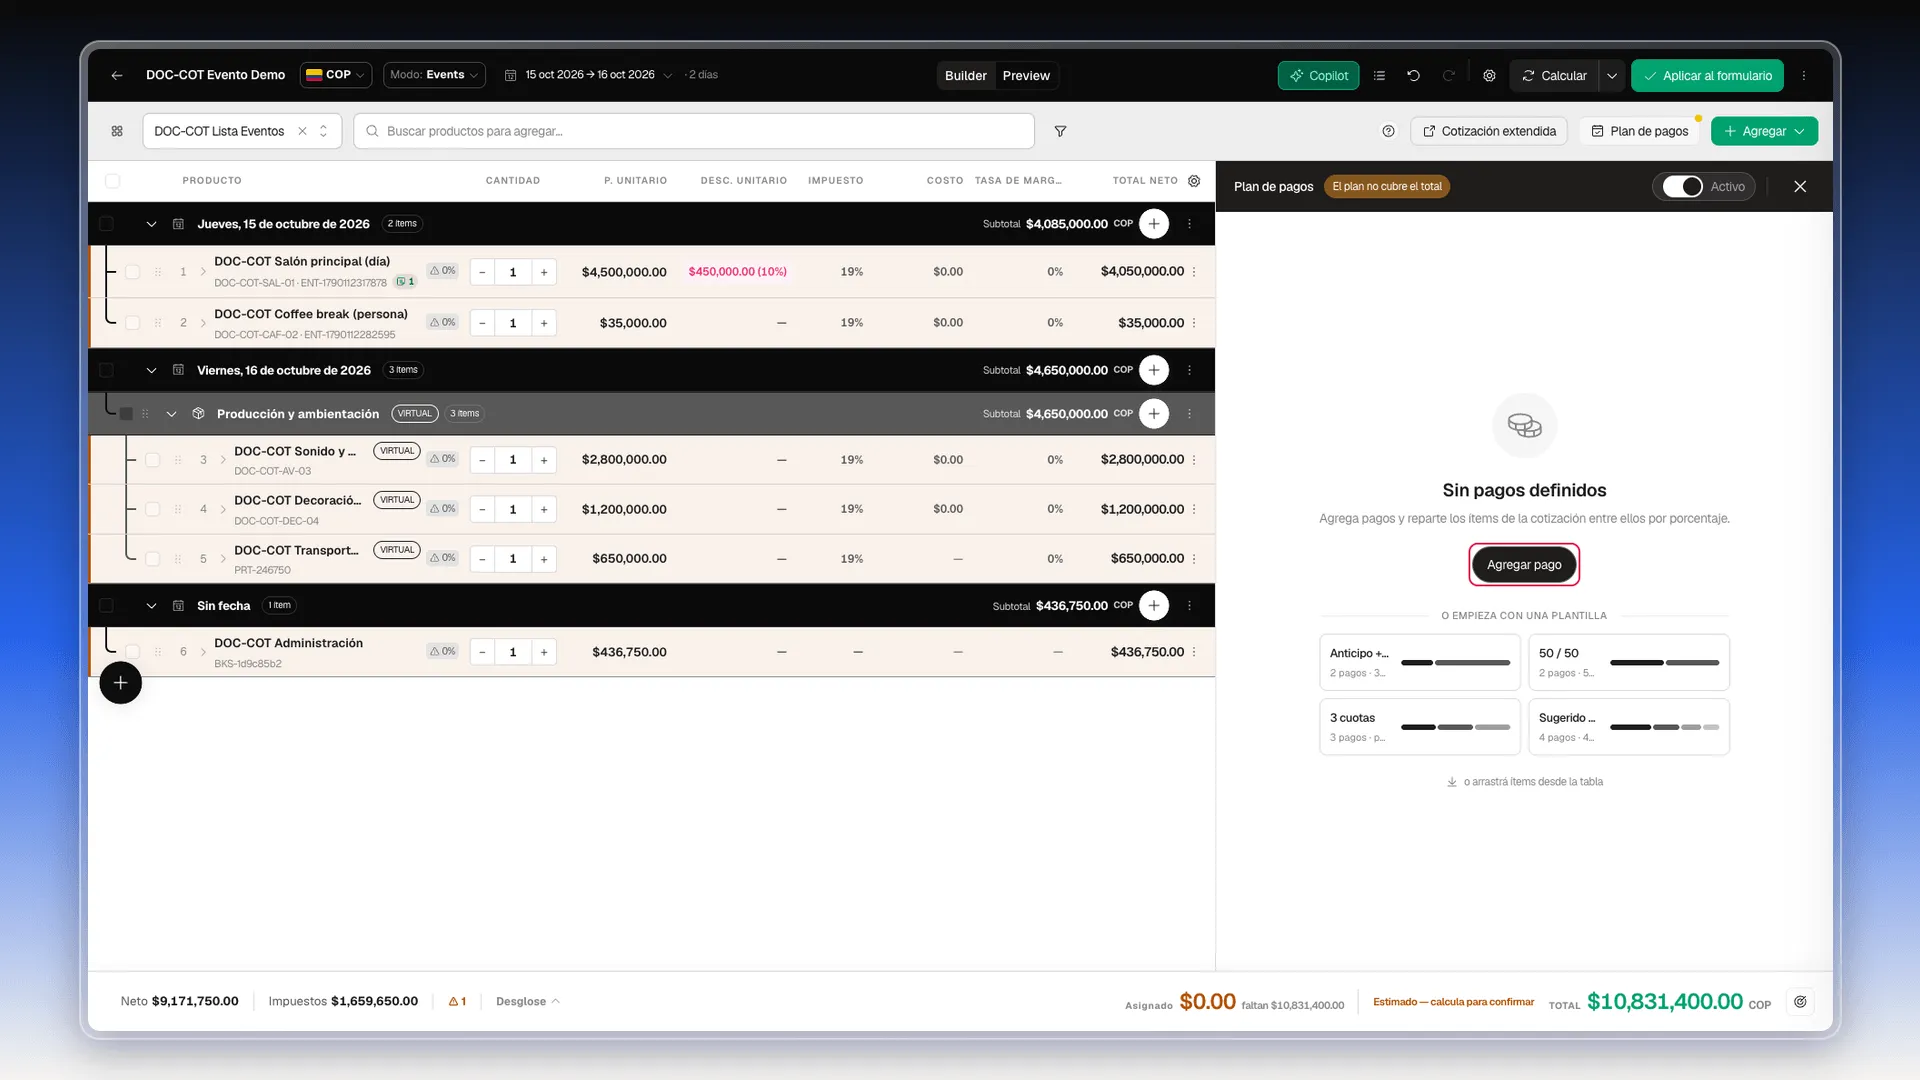Click Aplicar al formulario

(1707, 75)
